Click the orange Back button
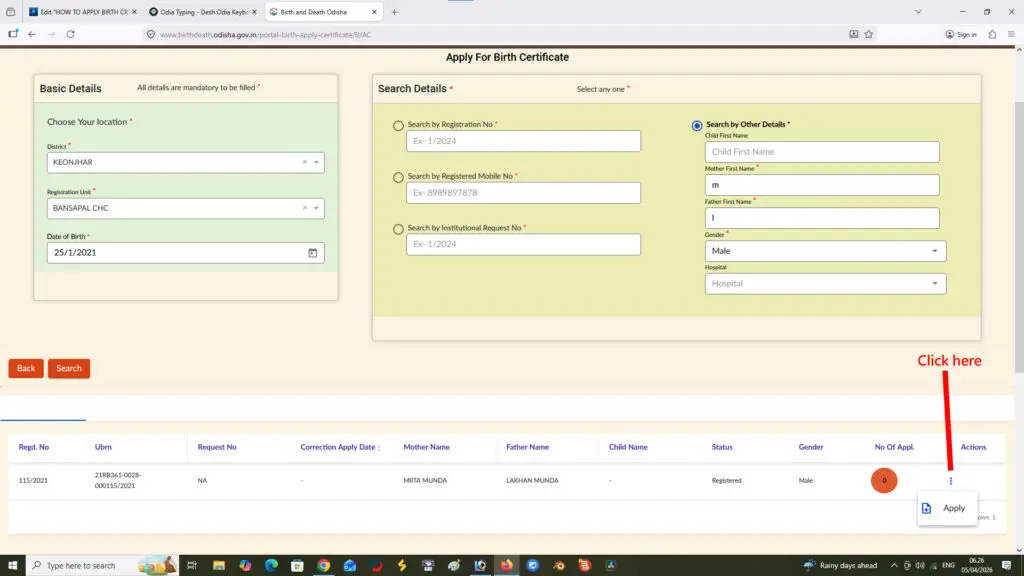This screenshot has width=1024, height=576. (x=26, y=368)
